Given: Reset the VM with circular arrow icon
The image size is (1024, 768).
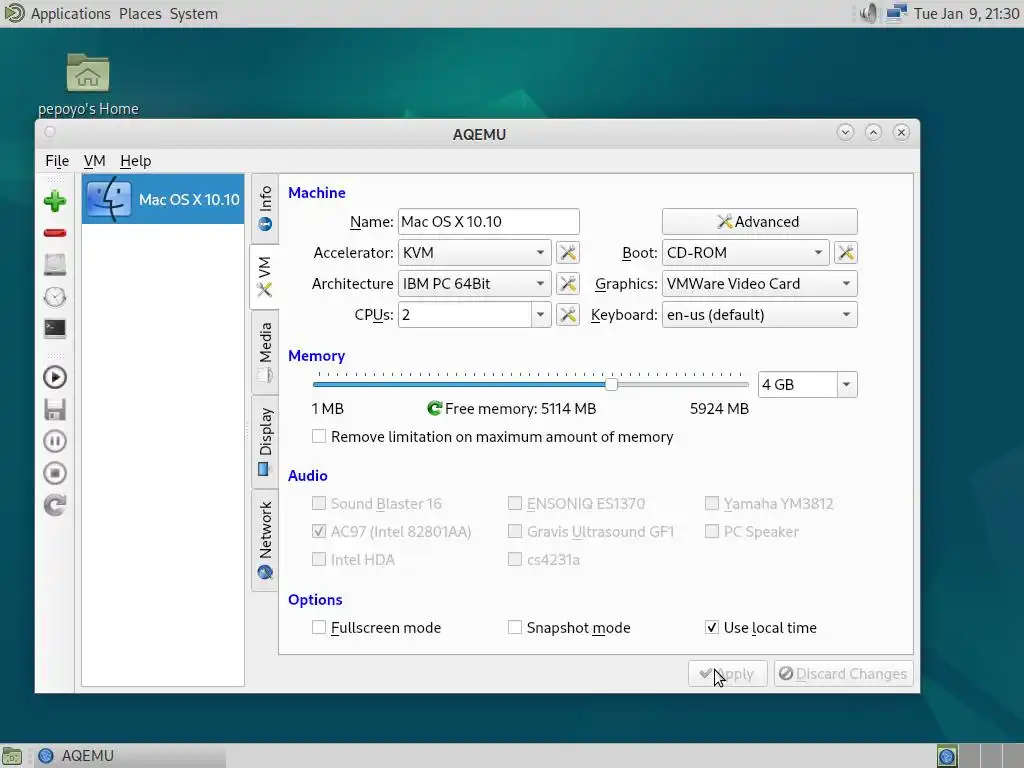Looking at the screenshot, I should (x=55, y=505).
